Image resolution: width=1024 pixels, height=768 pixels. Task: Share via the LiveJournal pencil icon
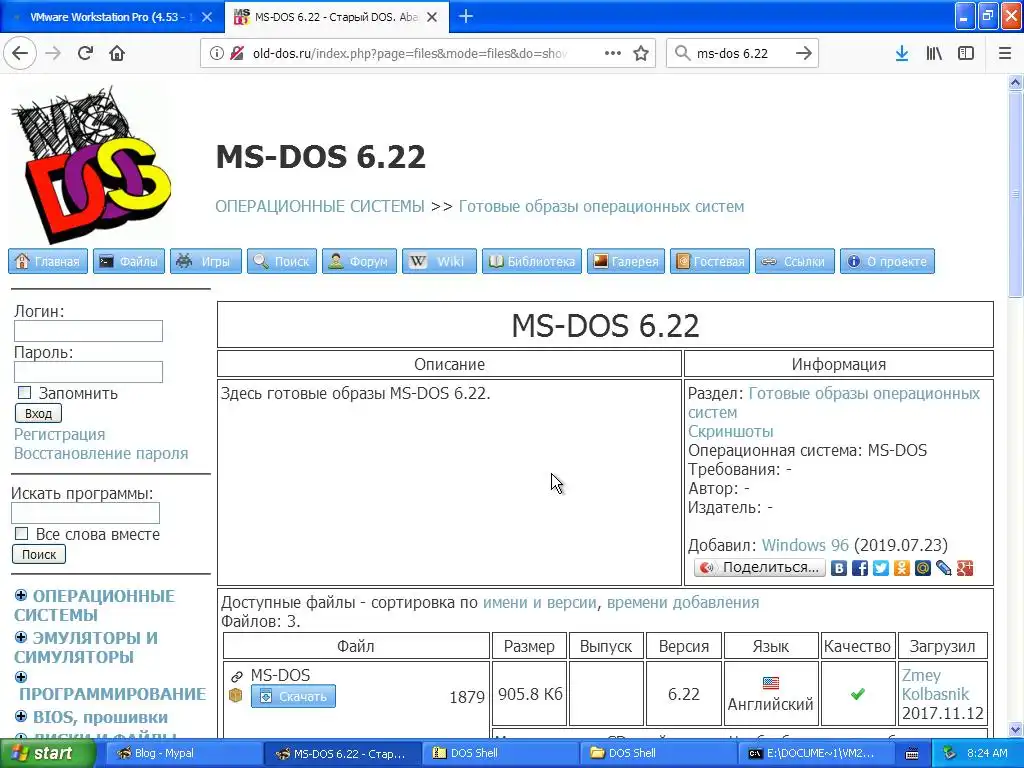point(944,568)
